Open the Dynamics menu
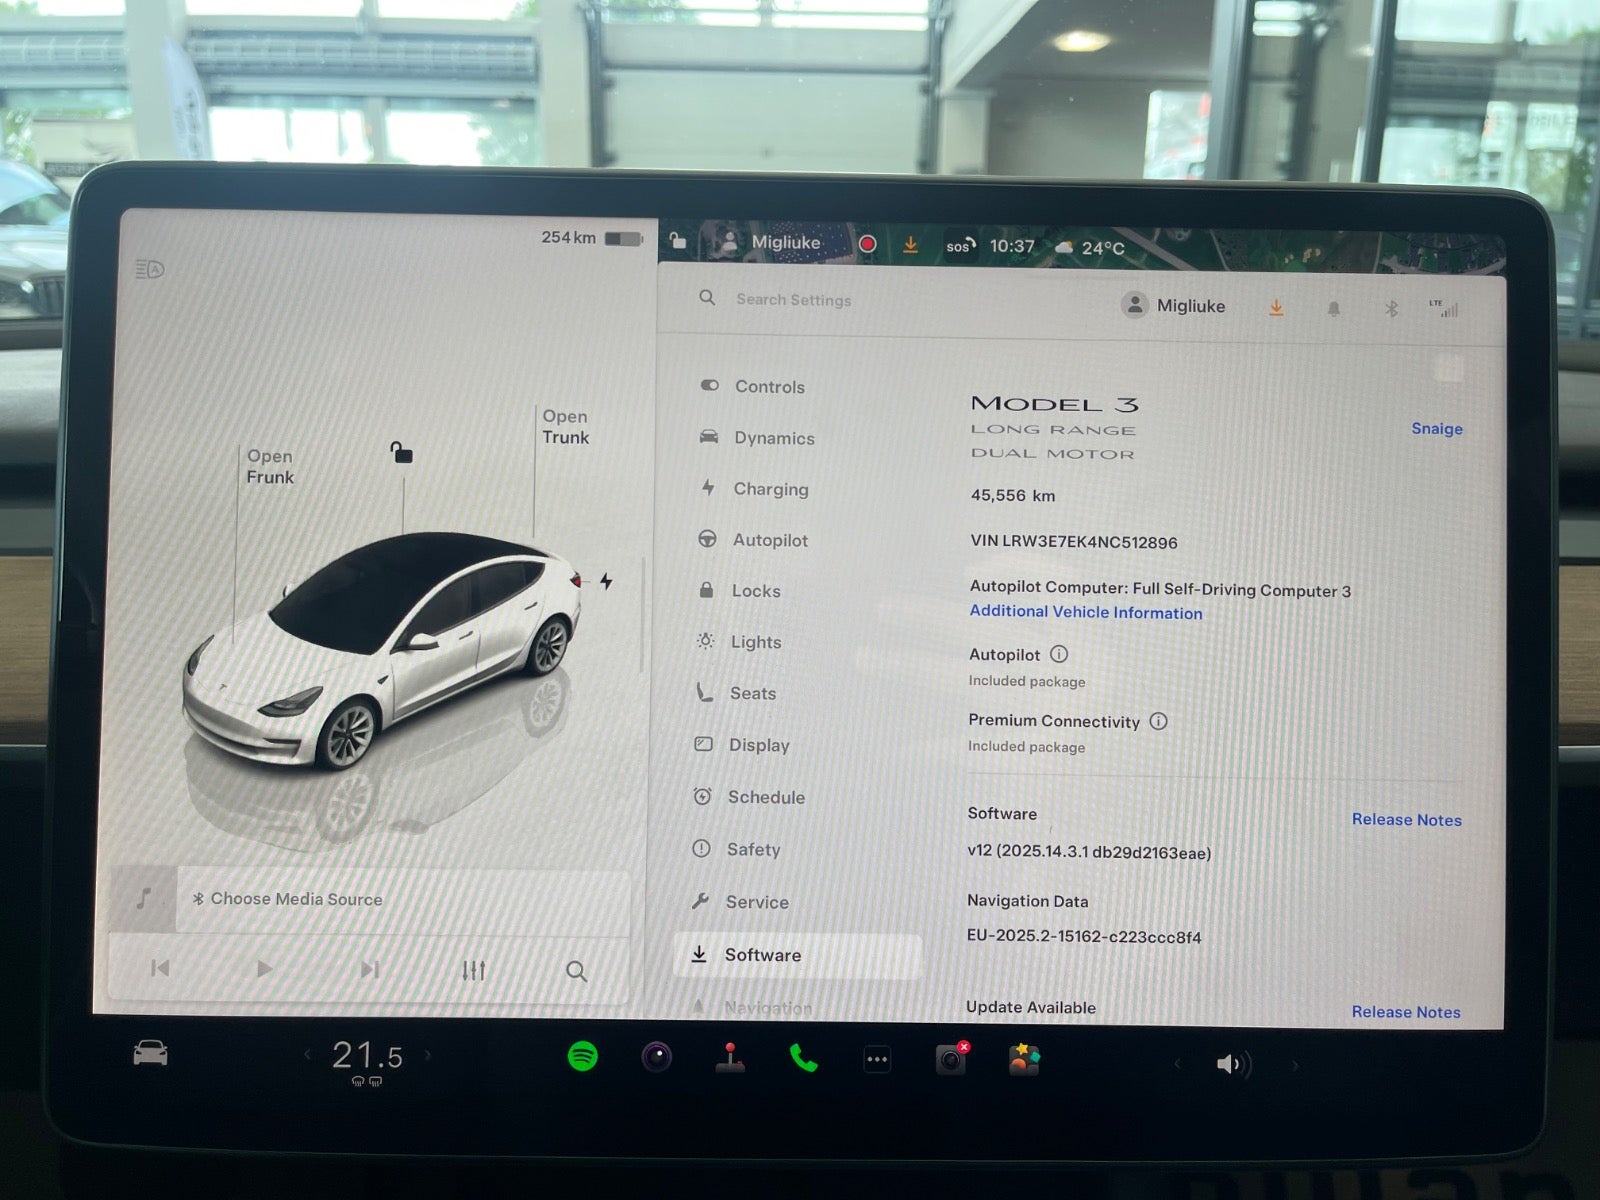Viewport: 1600px width, 1200px height. 757,437
